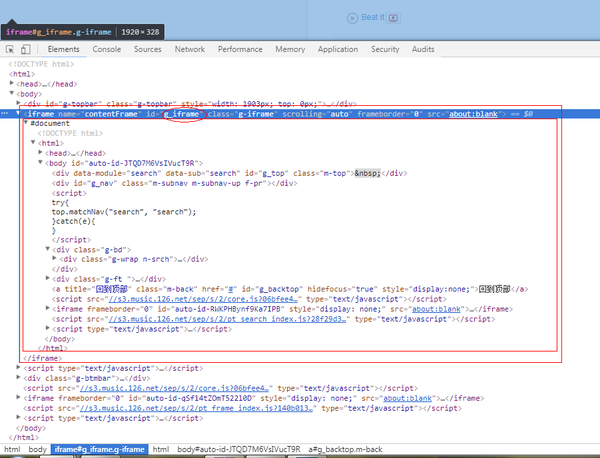Open the Application tab
The height and width of the screenshot is (458, 600).
tap(338, 49)
